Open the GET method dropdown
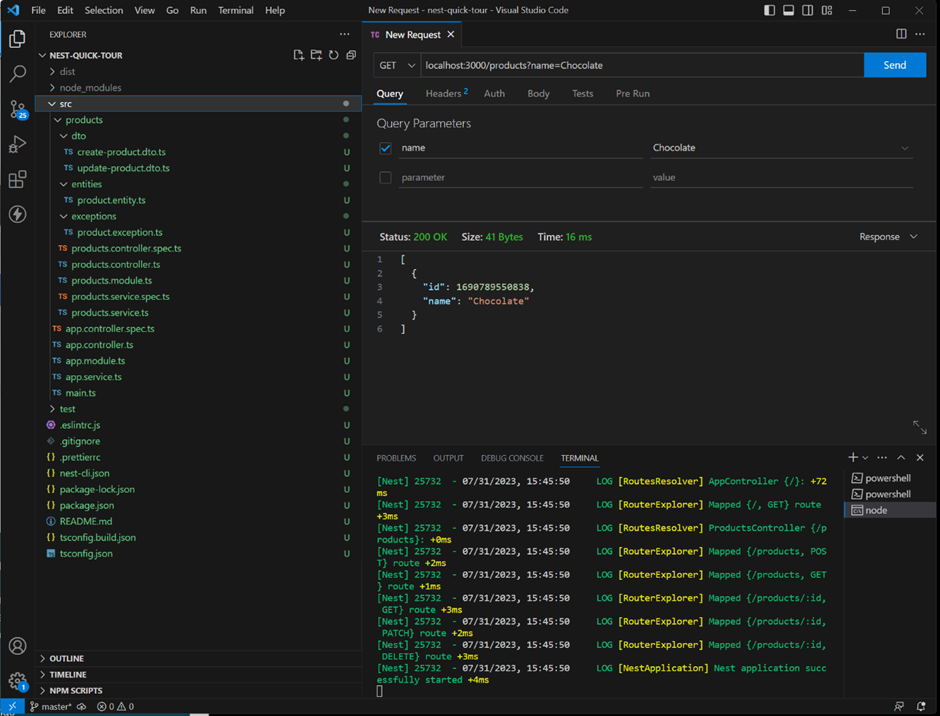Image resolution: width=940 pixels, height=716 pixels. coord(396,65)
